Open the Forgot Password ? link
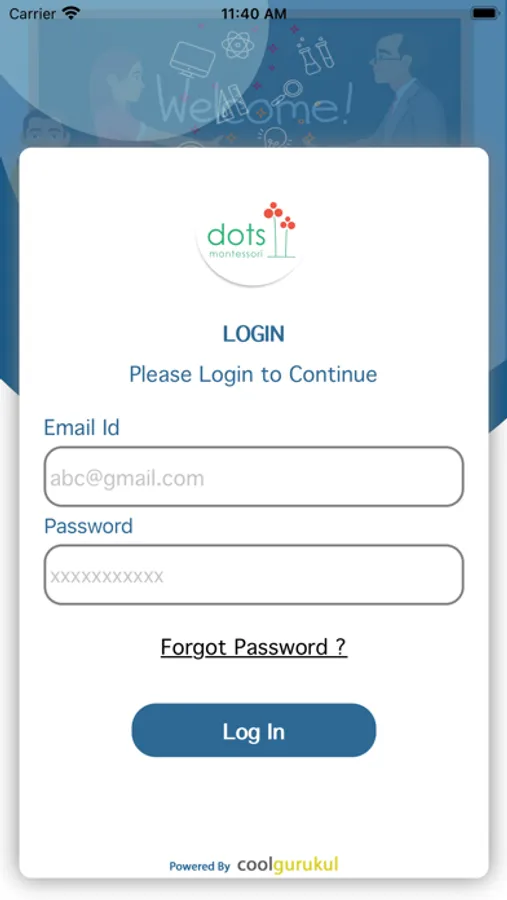The width and height of the screenshot is (507, 900). pos(254,647)
